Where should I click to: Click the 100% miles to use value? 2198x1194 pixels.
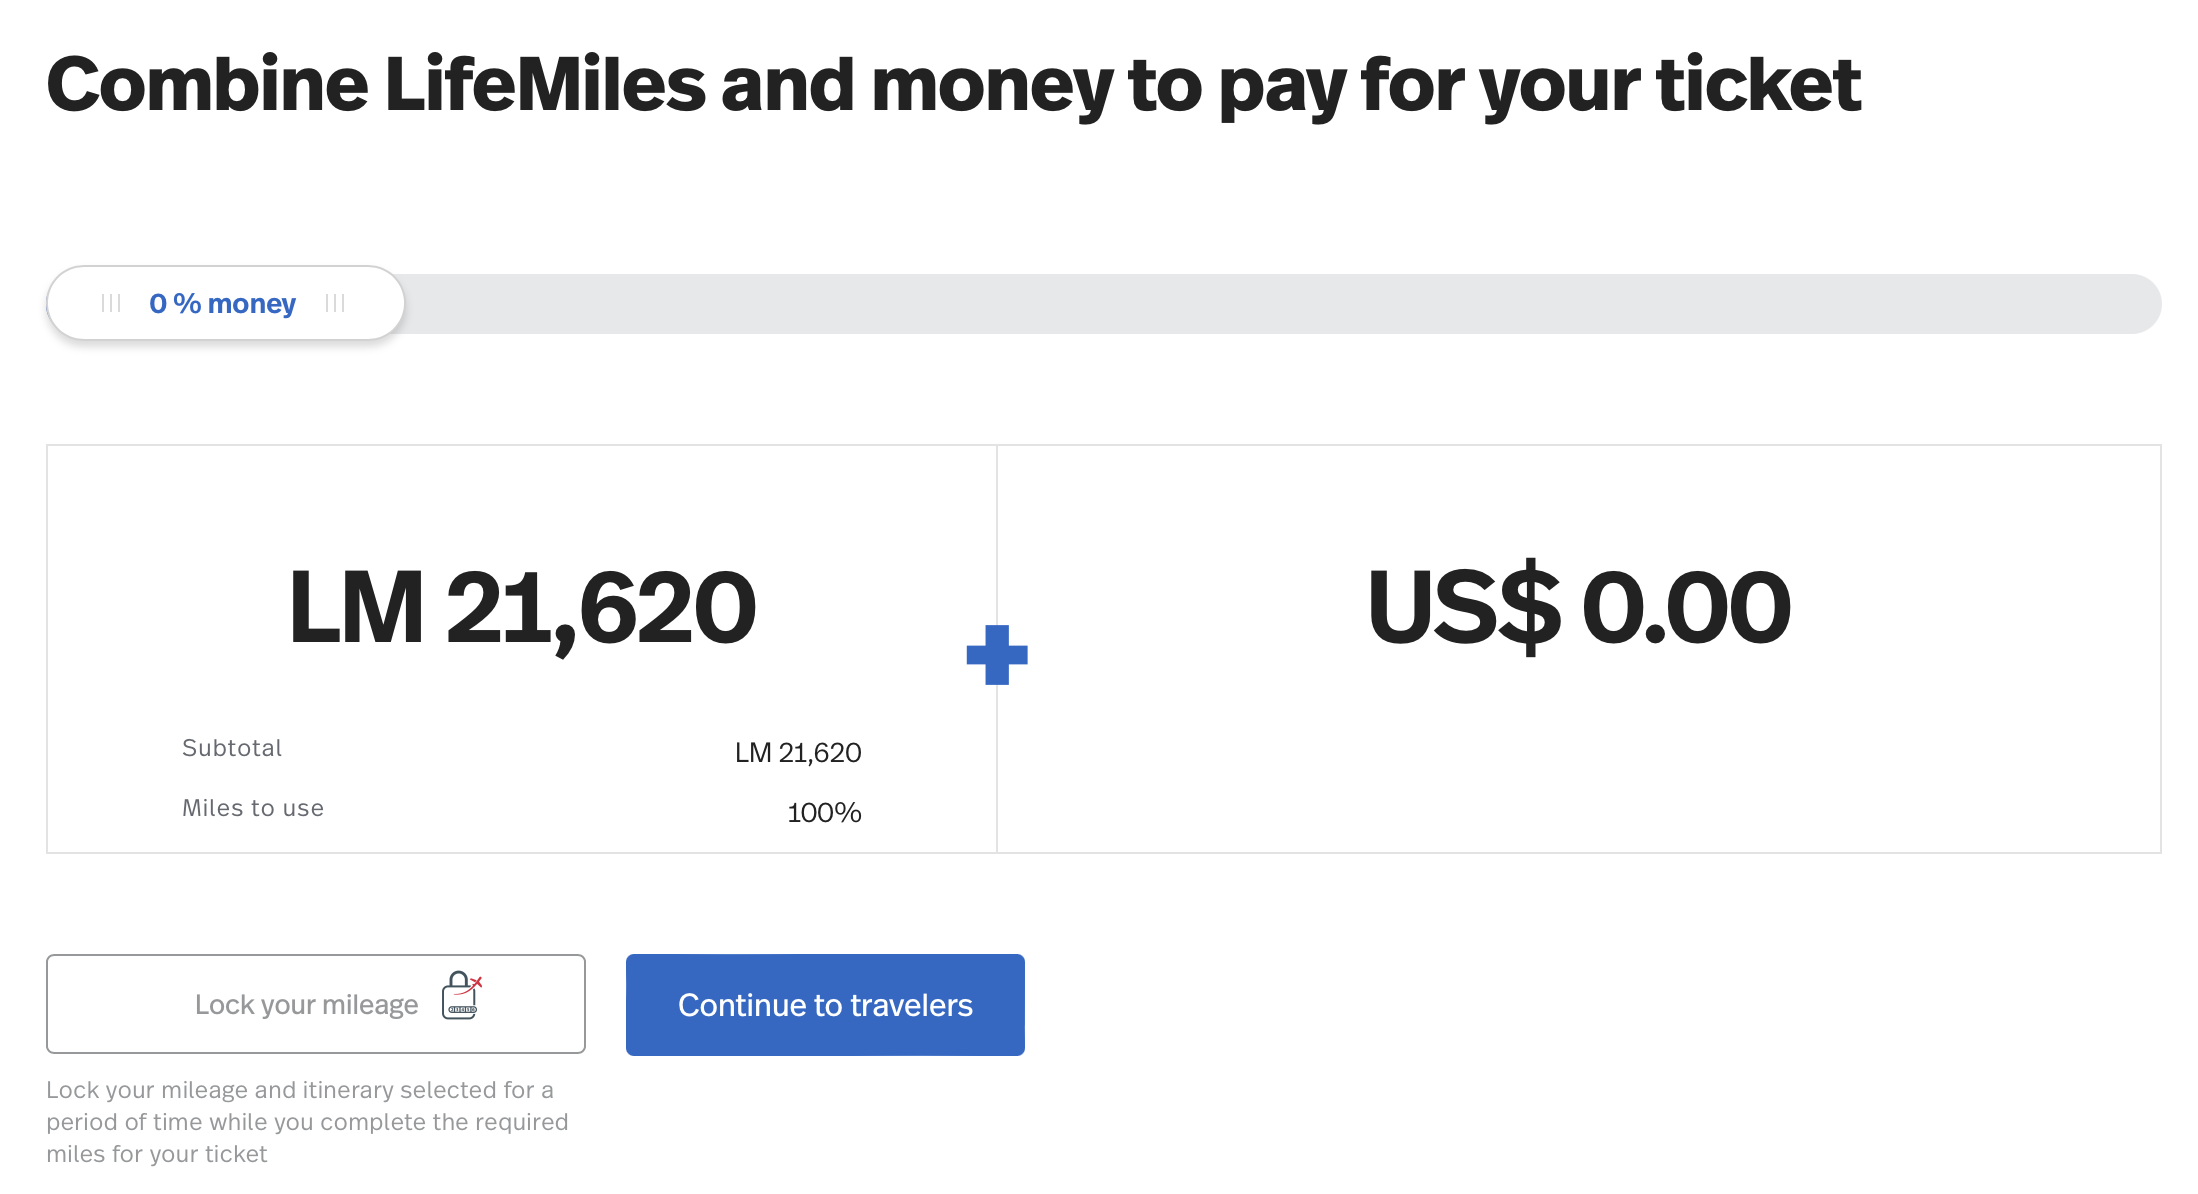point(824,812)
